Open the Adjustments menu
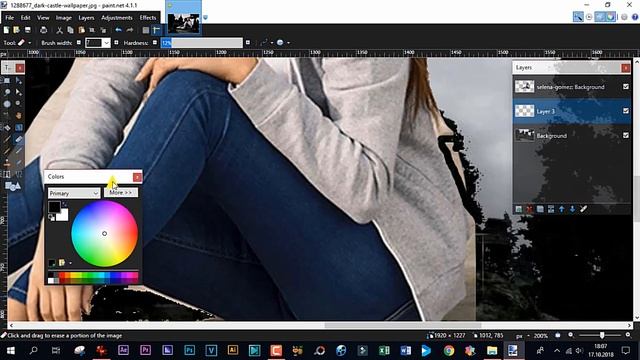The width and height of the screenshot is (640, 360). tap(117, 18)
